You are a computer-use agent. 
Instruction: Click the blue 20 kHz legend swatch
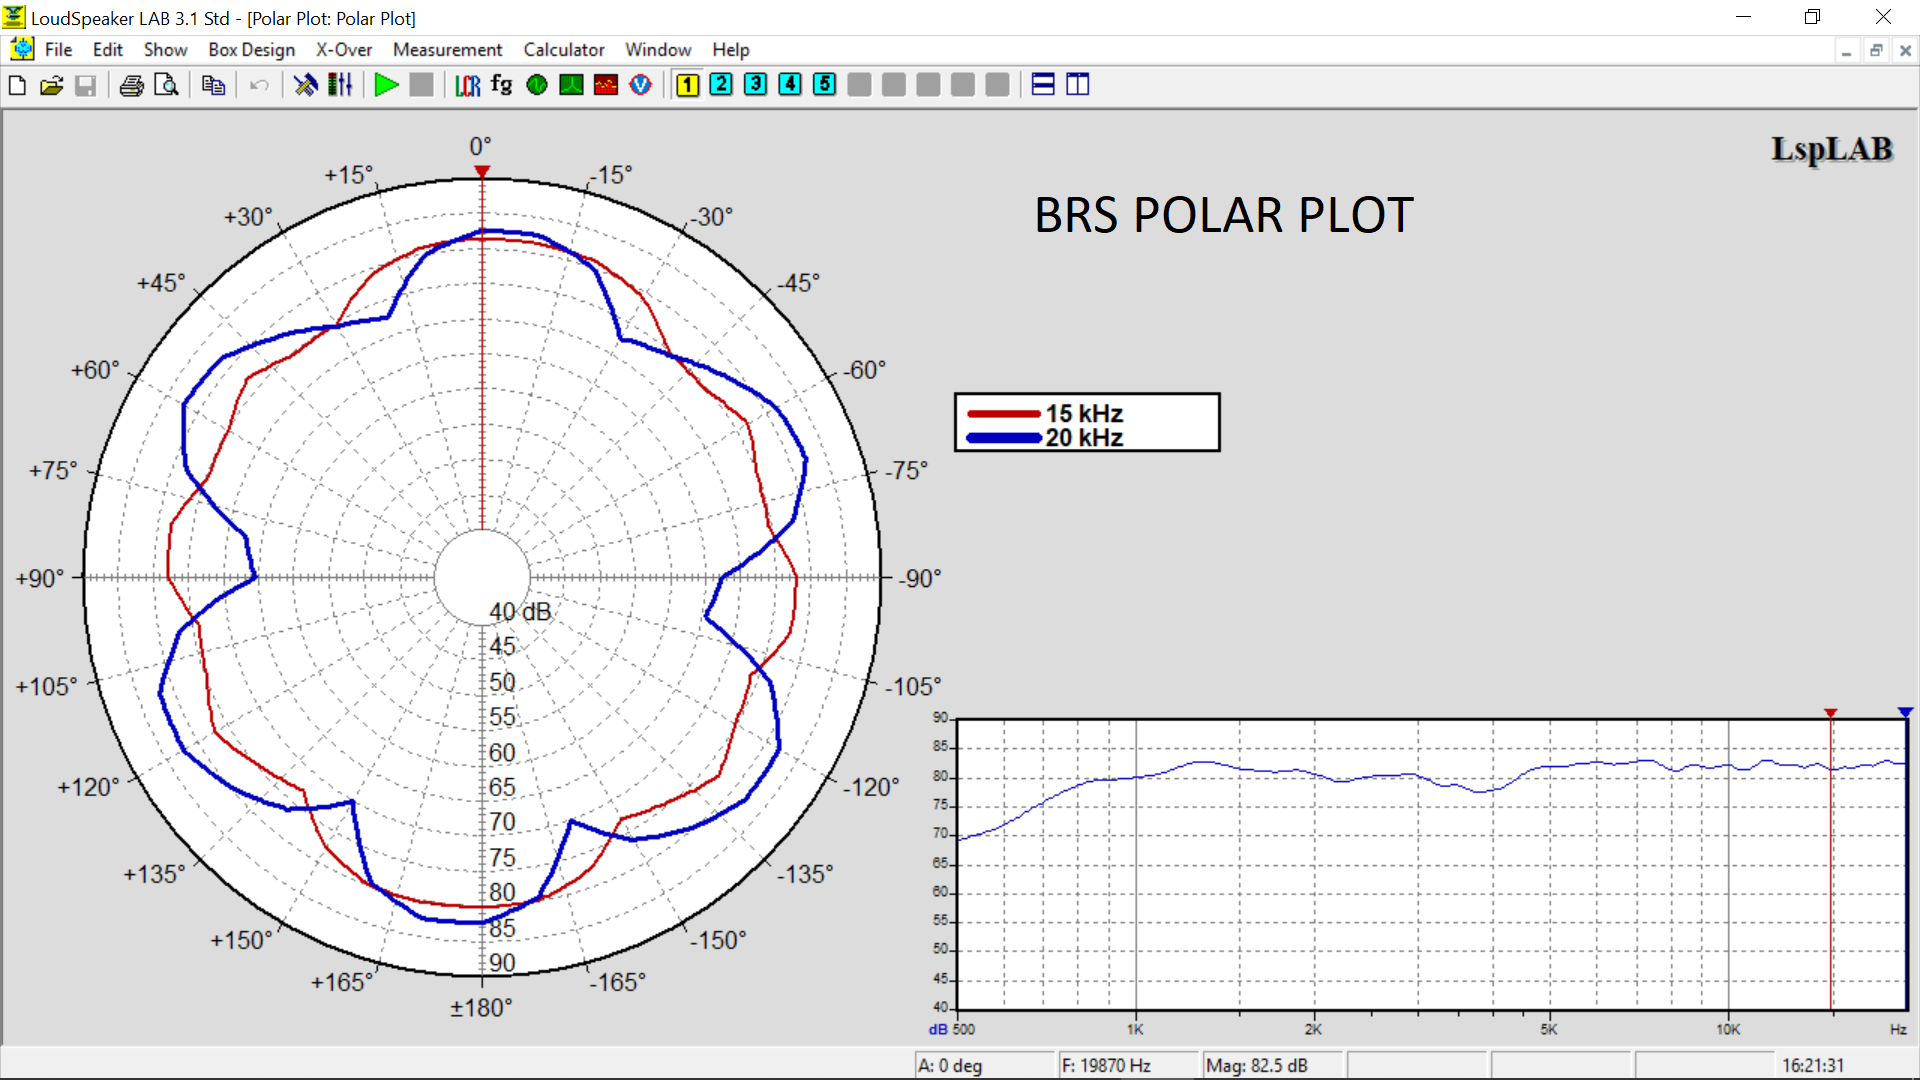(1003, 438)
